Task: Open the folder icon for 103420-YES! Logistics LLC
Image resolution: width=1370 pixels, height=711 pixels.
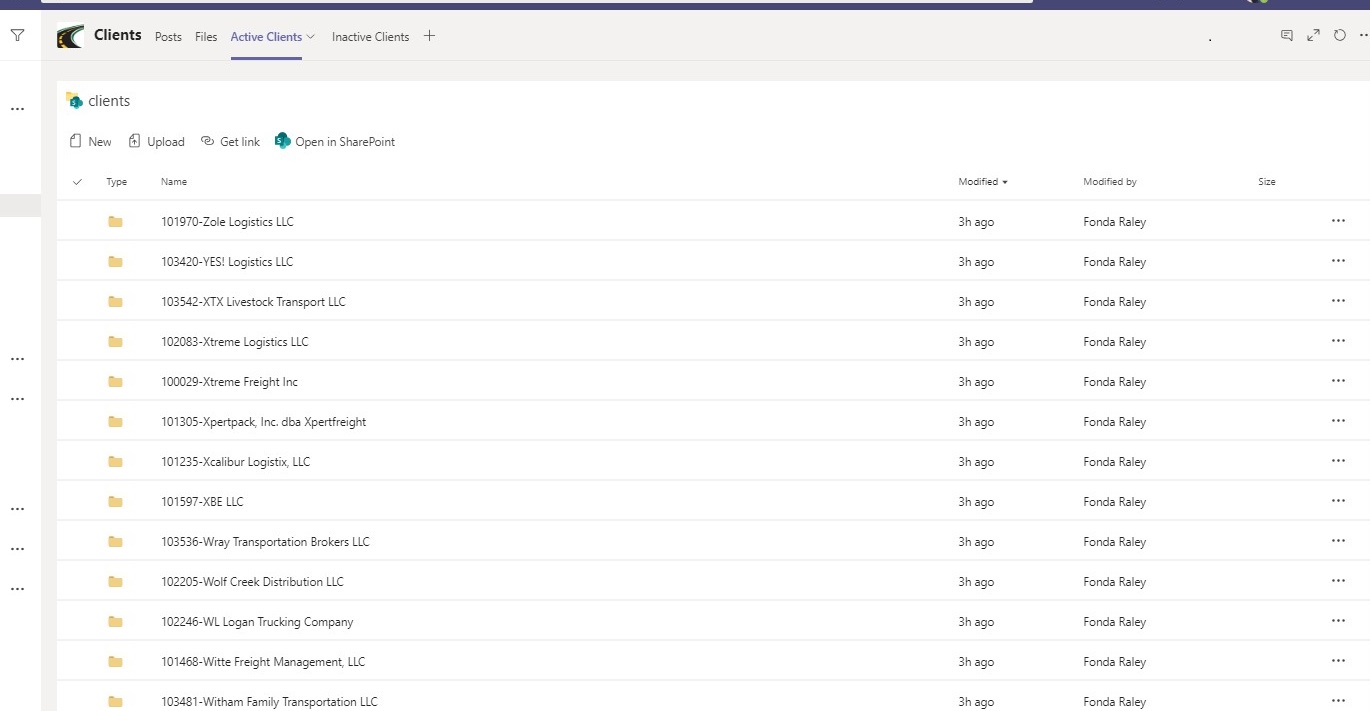Action: [115, 261]
